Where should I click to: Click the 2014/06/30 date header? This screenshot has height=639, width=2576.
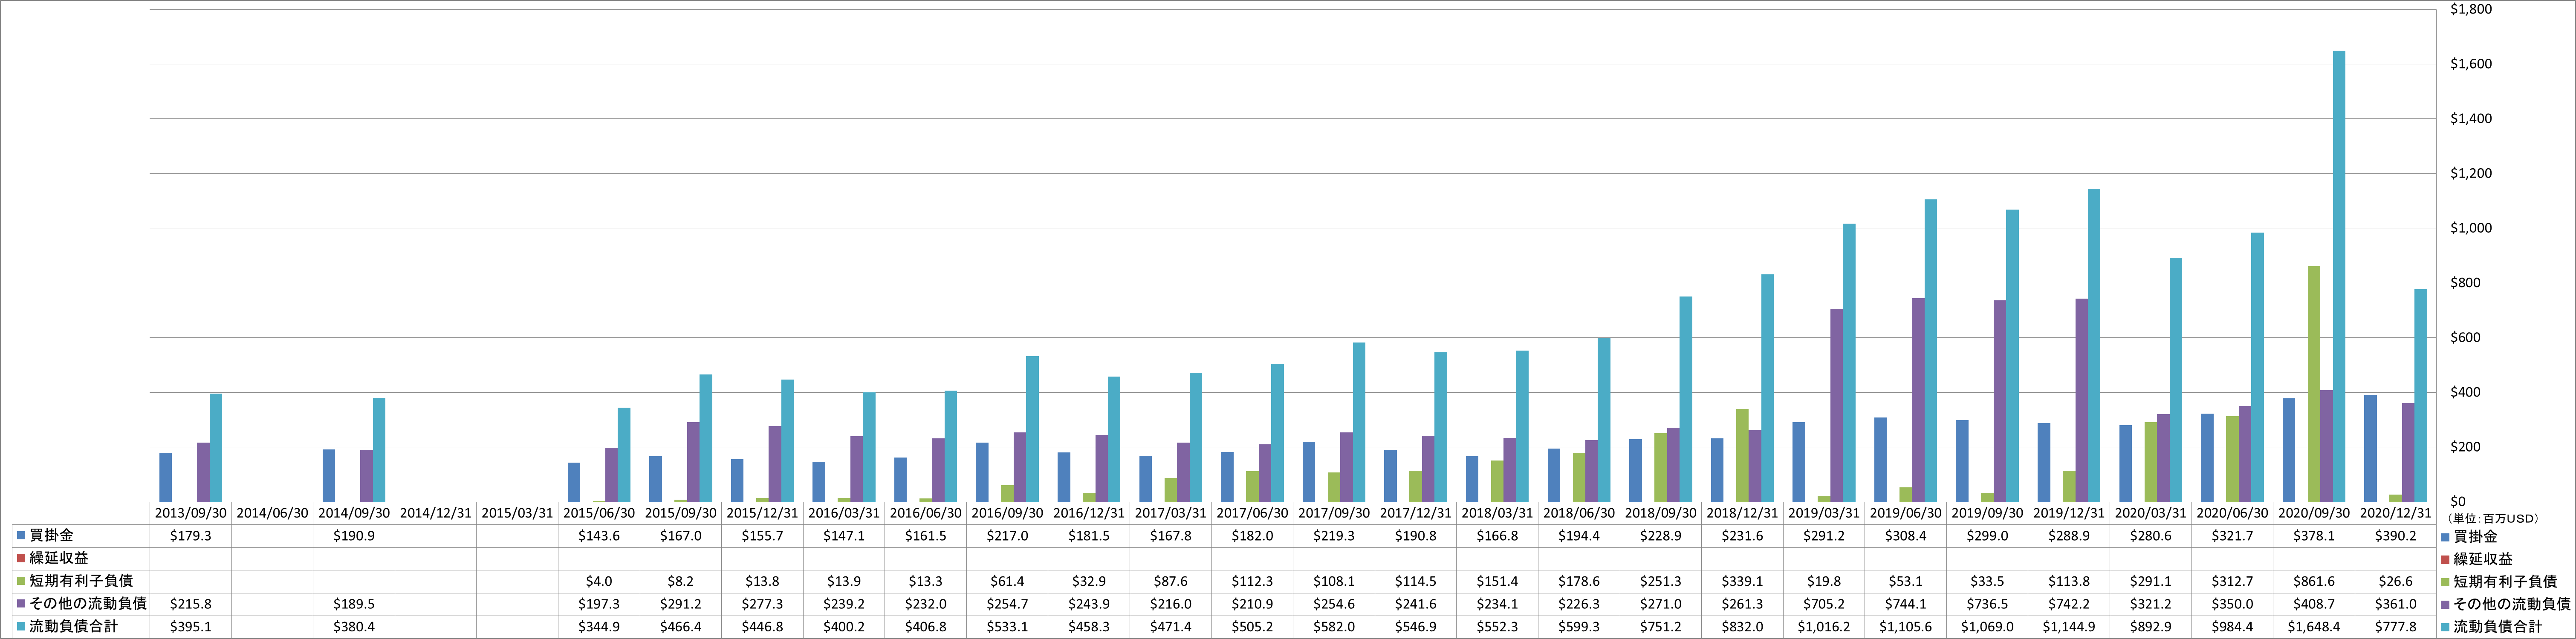point(273,513)
